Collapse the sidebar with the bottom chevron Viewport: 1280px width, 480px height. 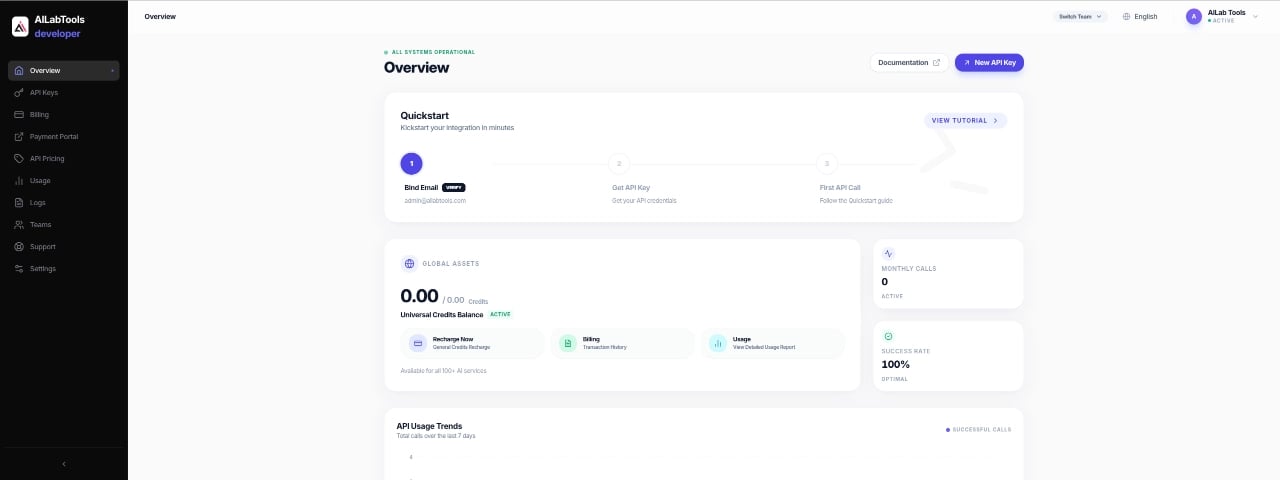click(x=64, y=463)
